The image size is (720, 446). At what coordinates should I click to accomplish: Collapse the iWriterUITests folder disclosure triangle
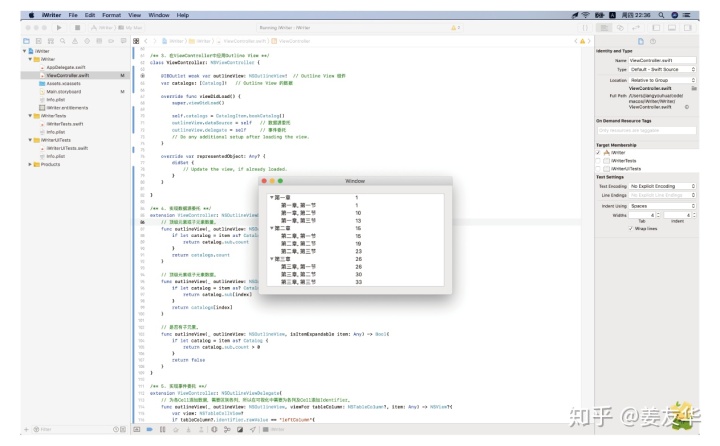pos(30,140)
